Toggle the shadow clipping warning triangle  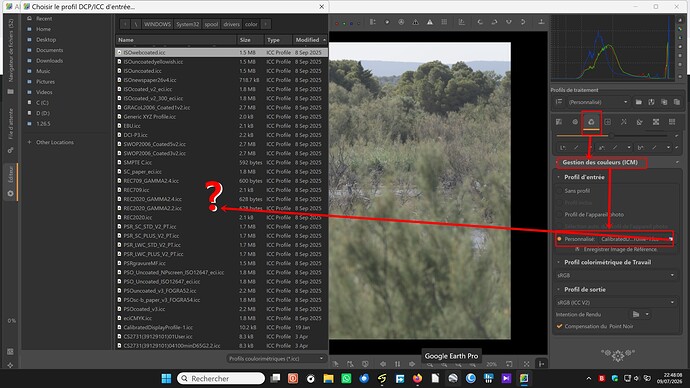[x=415, y=22]
